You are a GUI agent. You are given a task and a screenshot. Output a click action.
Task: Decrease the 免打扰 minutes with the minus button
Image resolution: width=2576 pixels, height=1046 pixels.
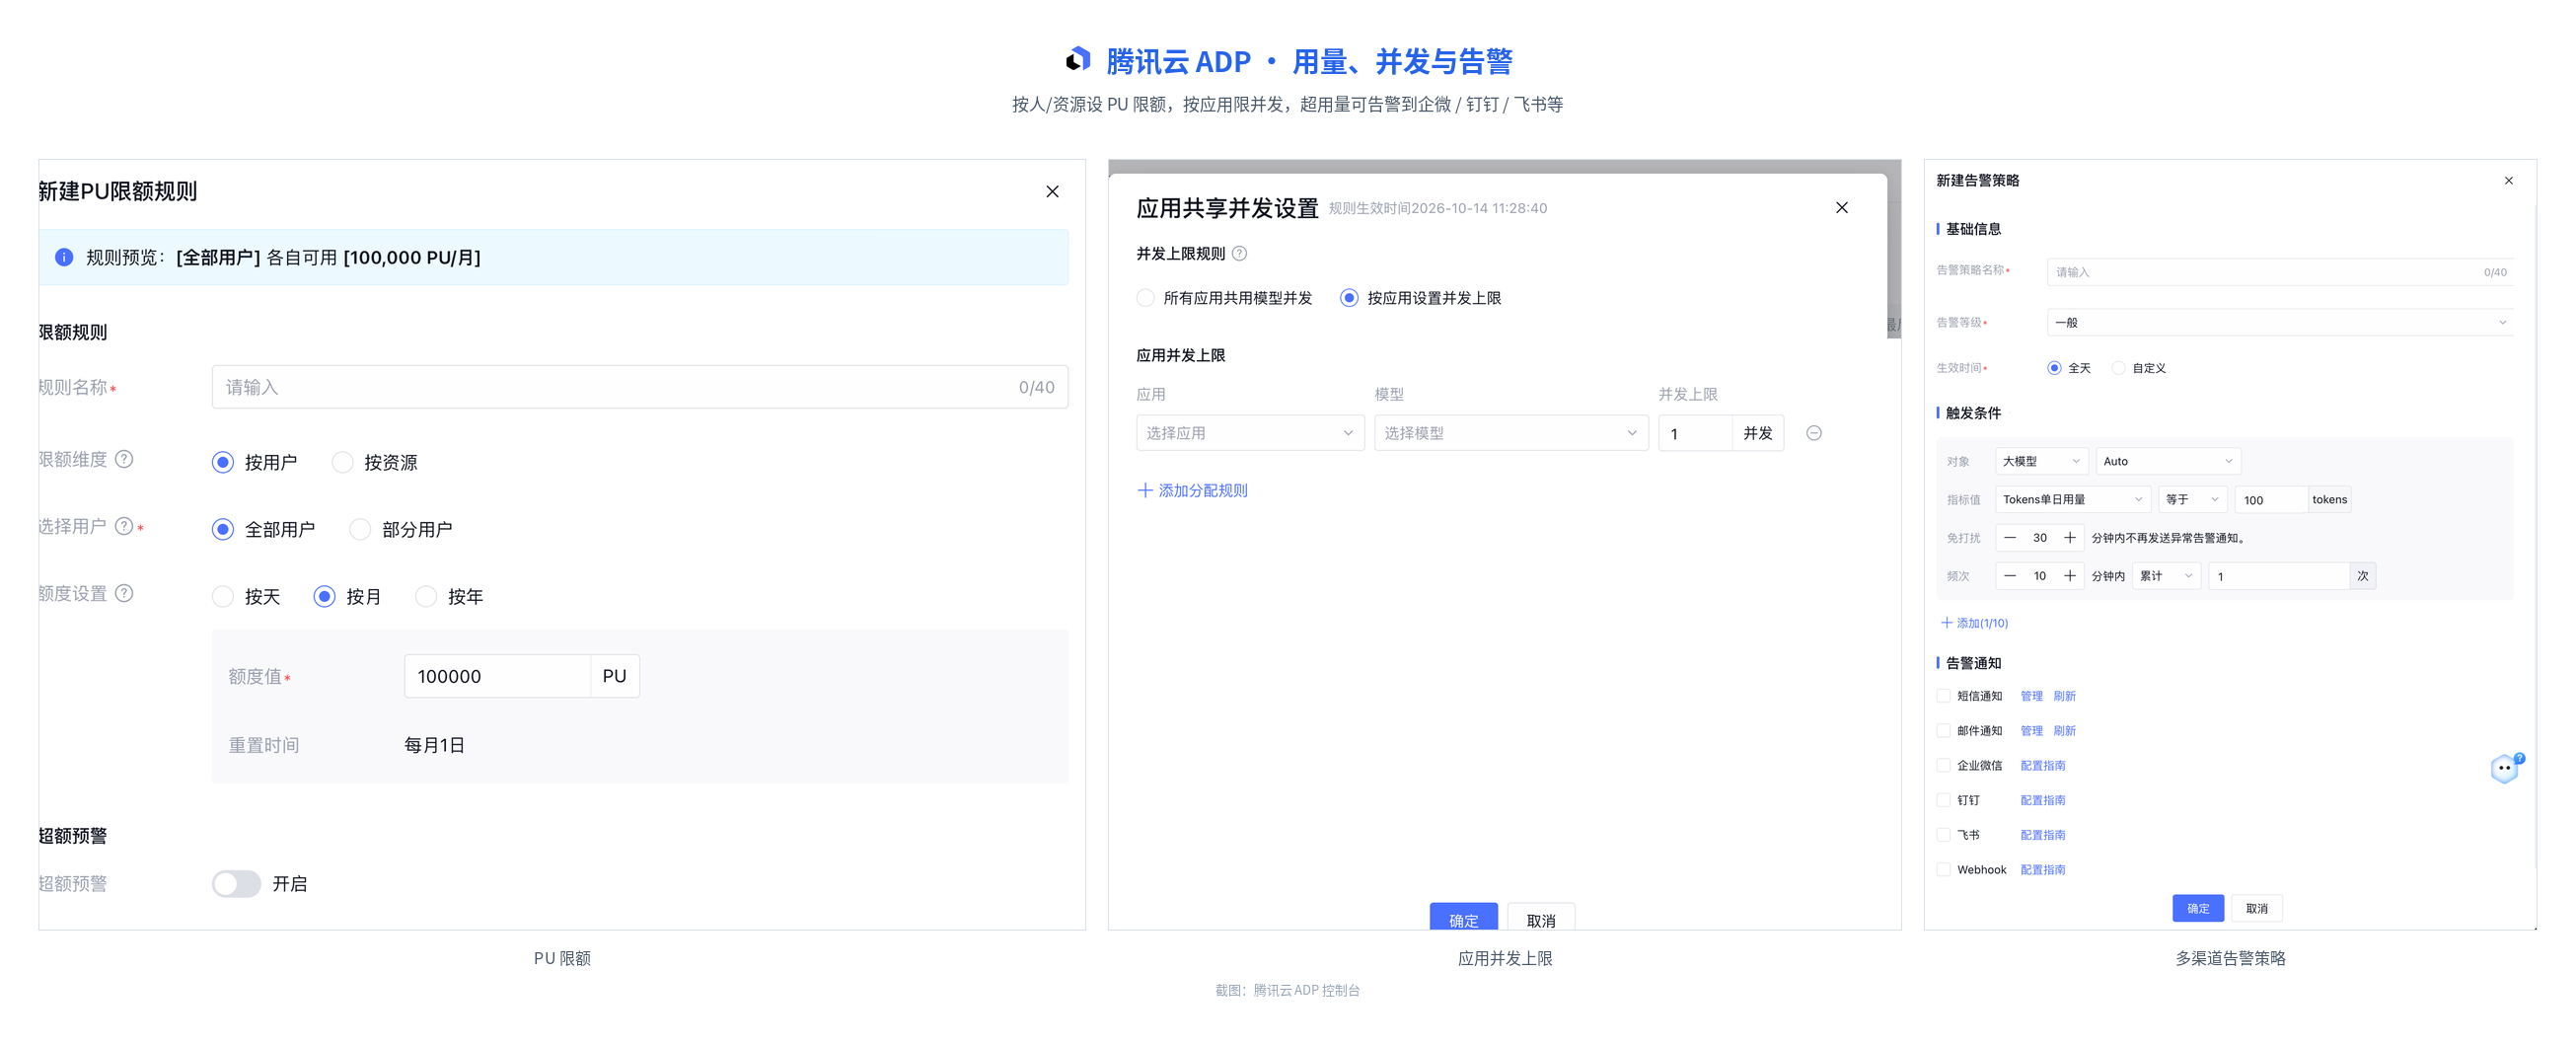coord(2009,538)
